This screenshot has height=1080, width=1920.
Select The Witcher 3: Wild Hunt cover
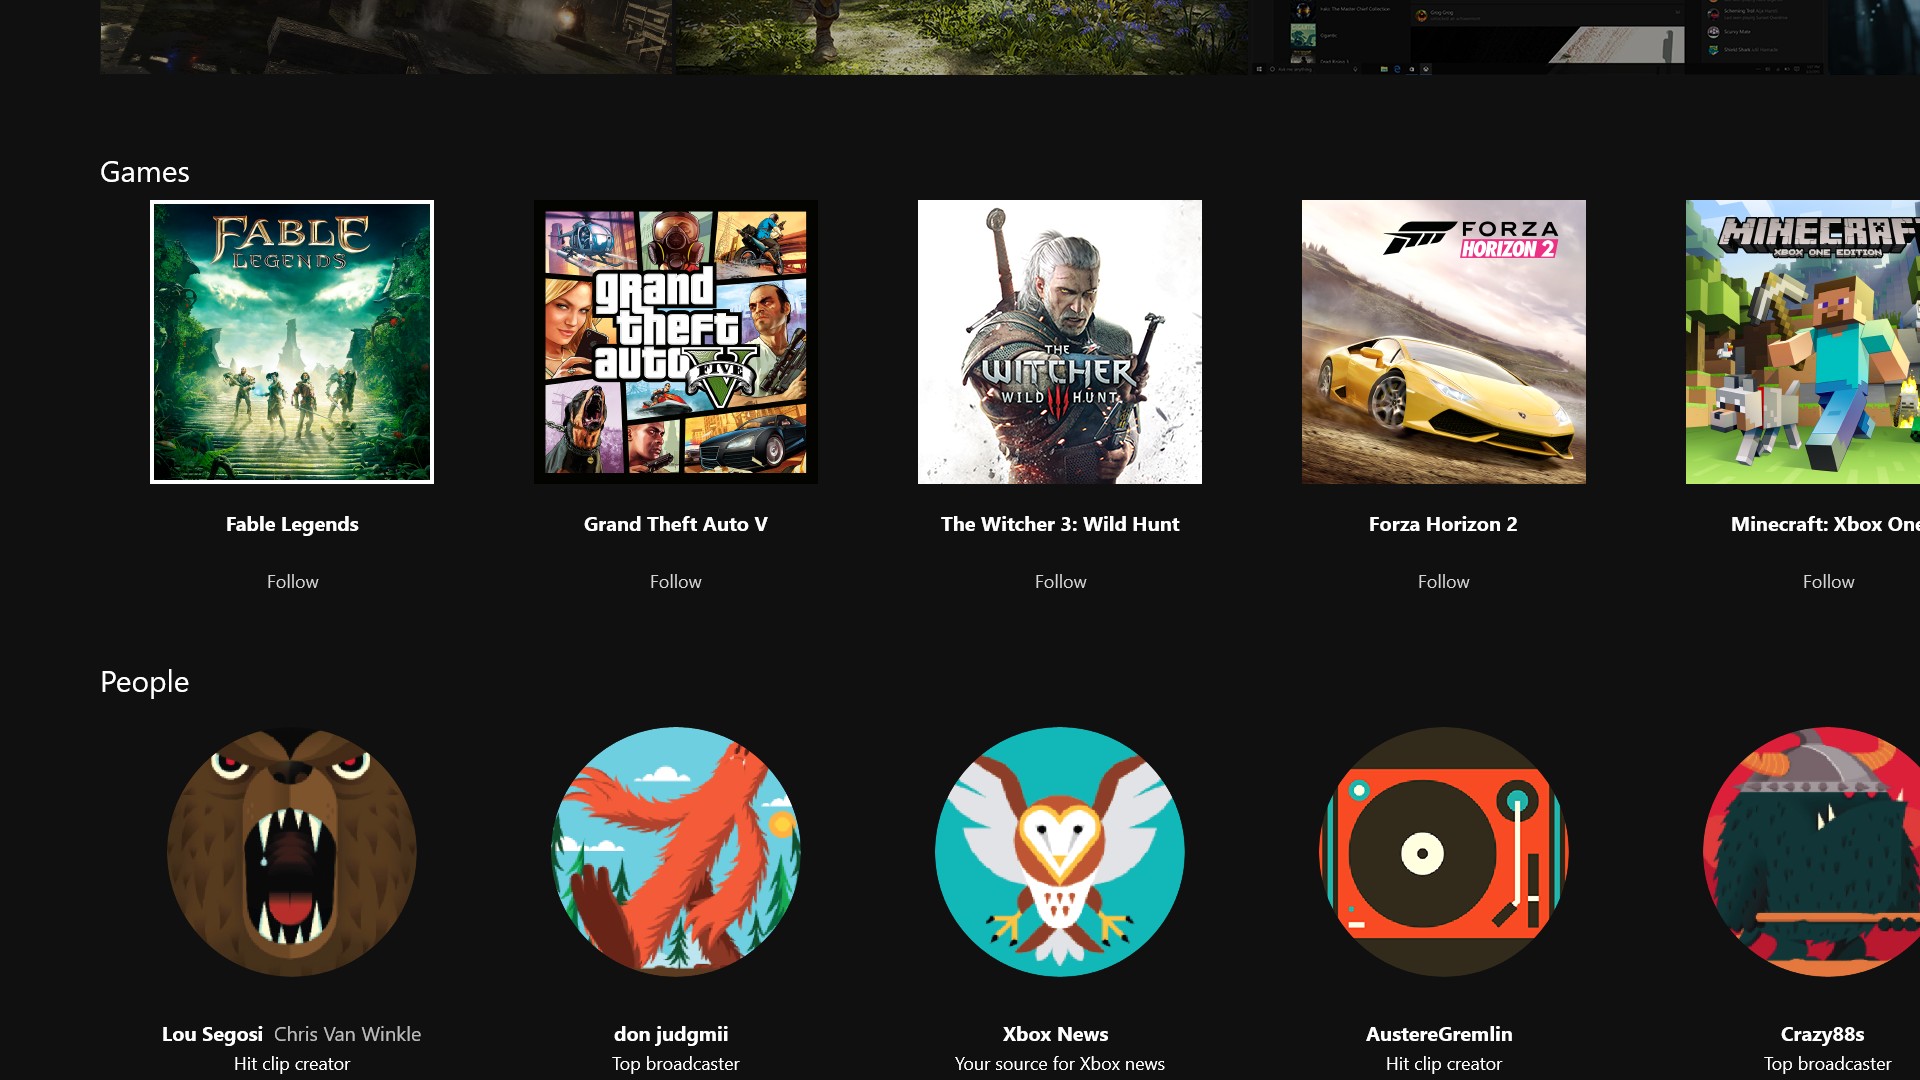[1060, 342]
